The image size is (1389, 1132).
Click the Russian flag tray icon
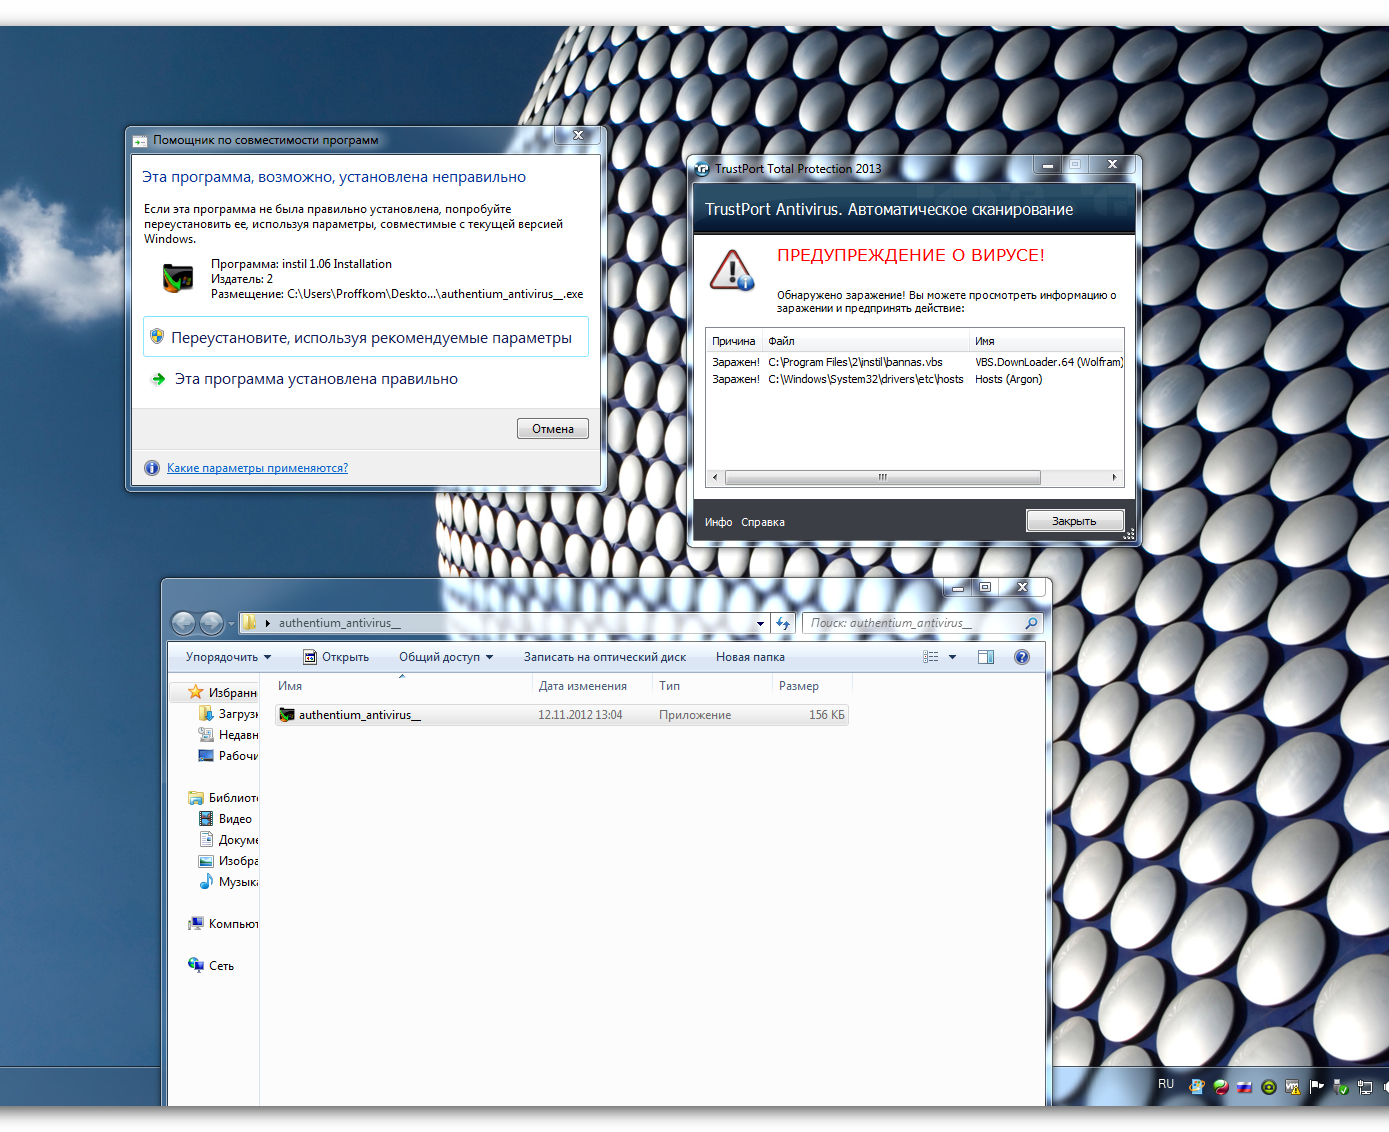point(1245,1087)
